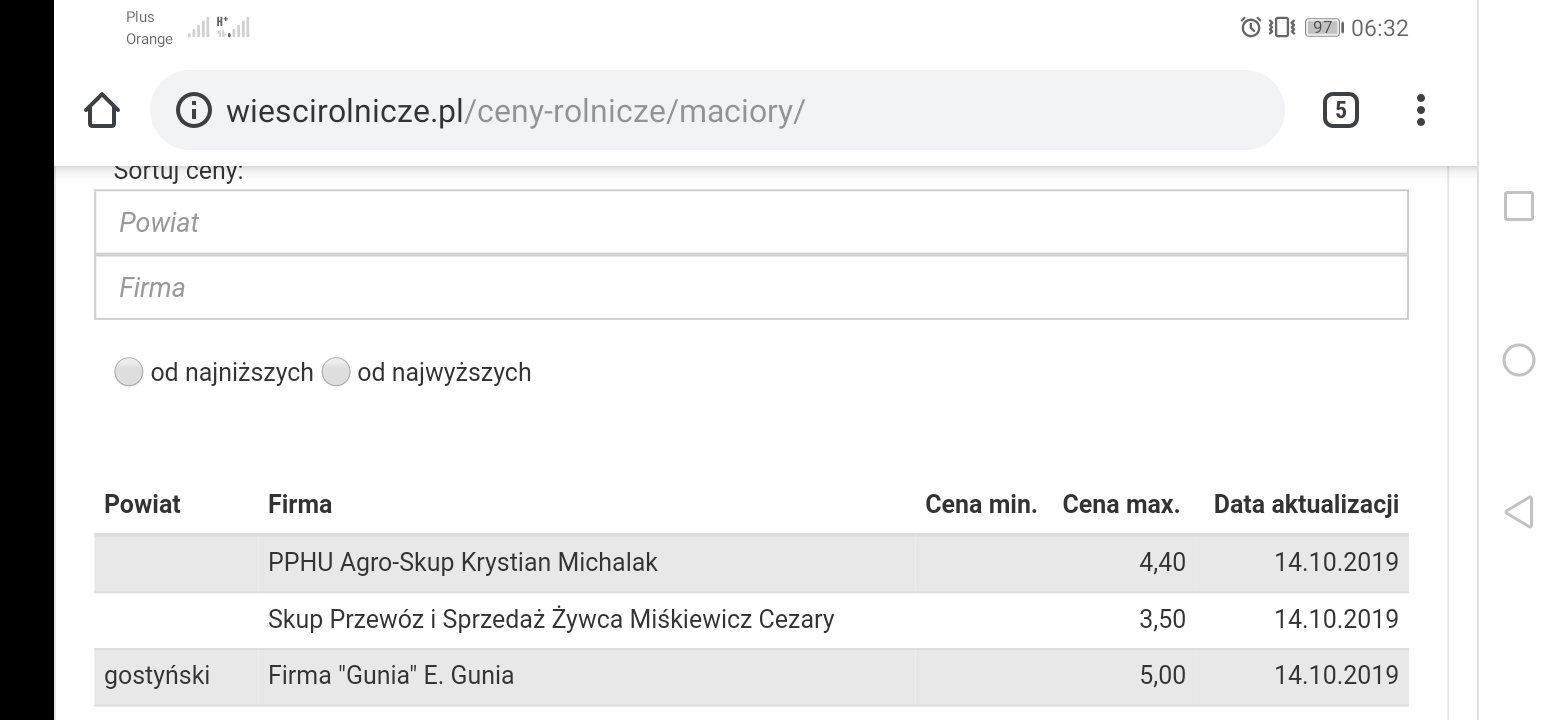Image resolution: width=1560 pixels, height=720 pixels.
Task: Click the Powiat filter input field
Action: coord(751,222)
